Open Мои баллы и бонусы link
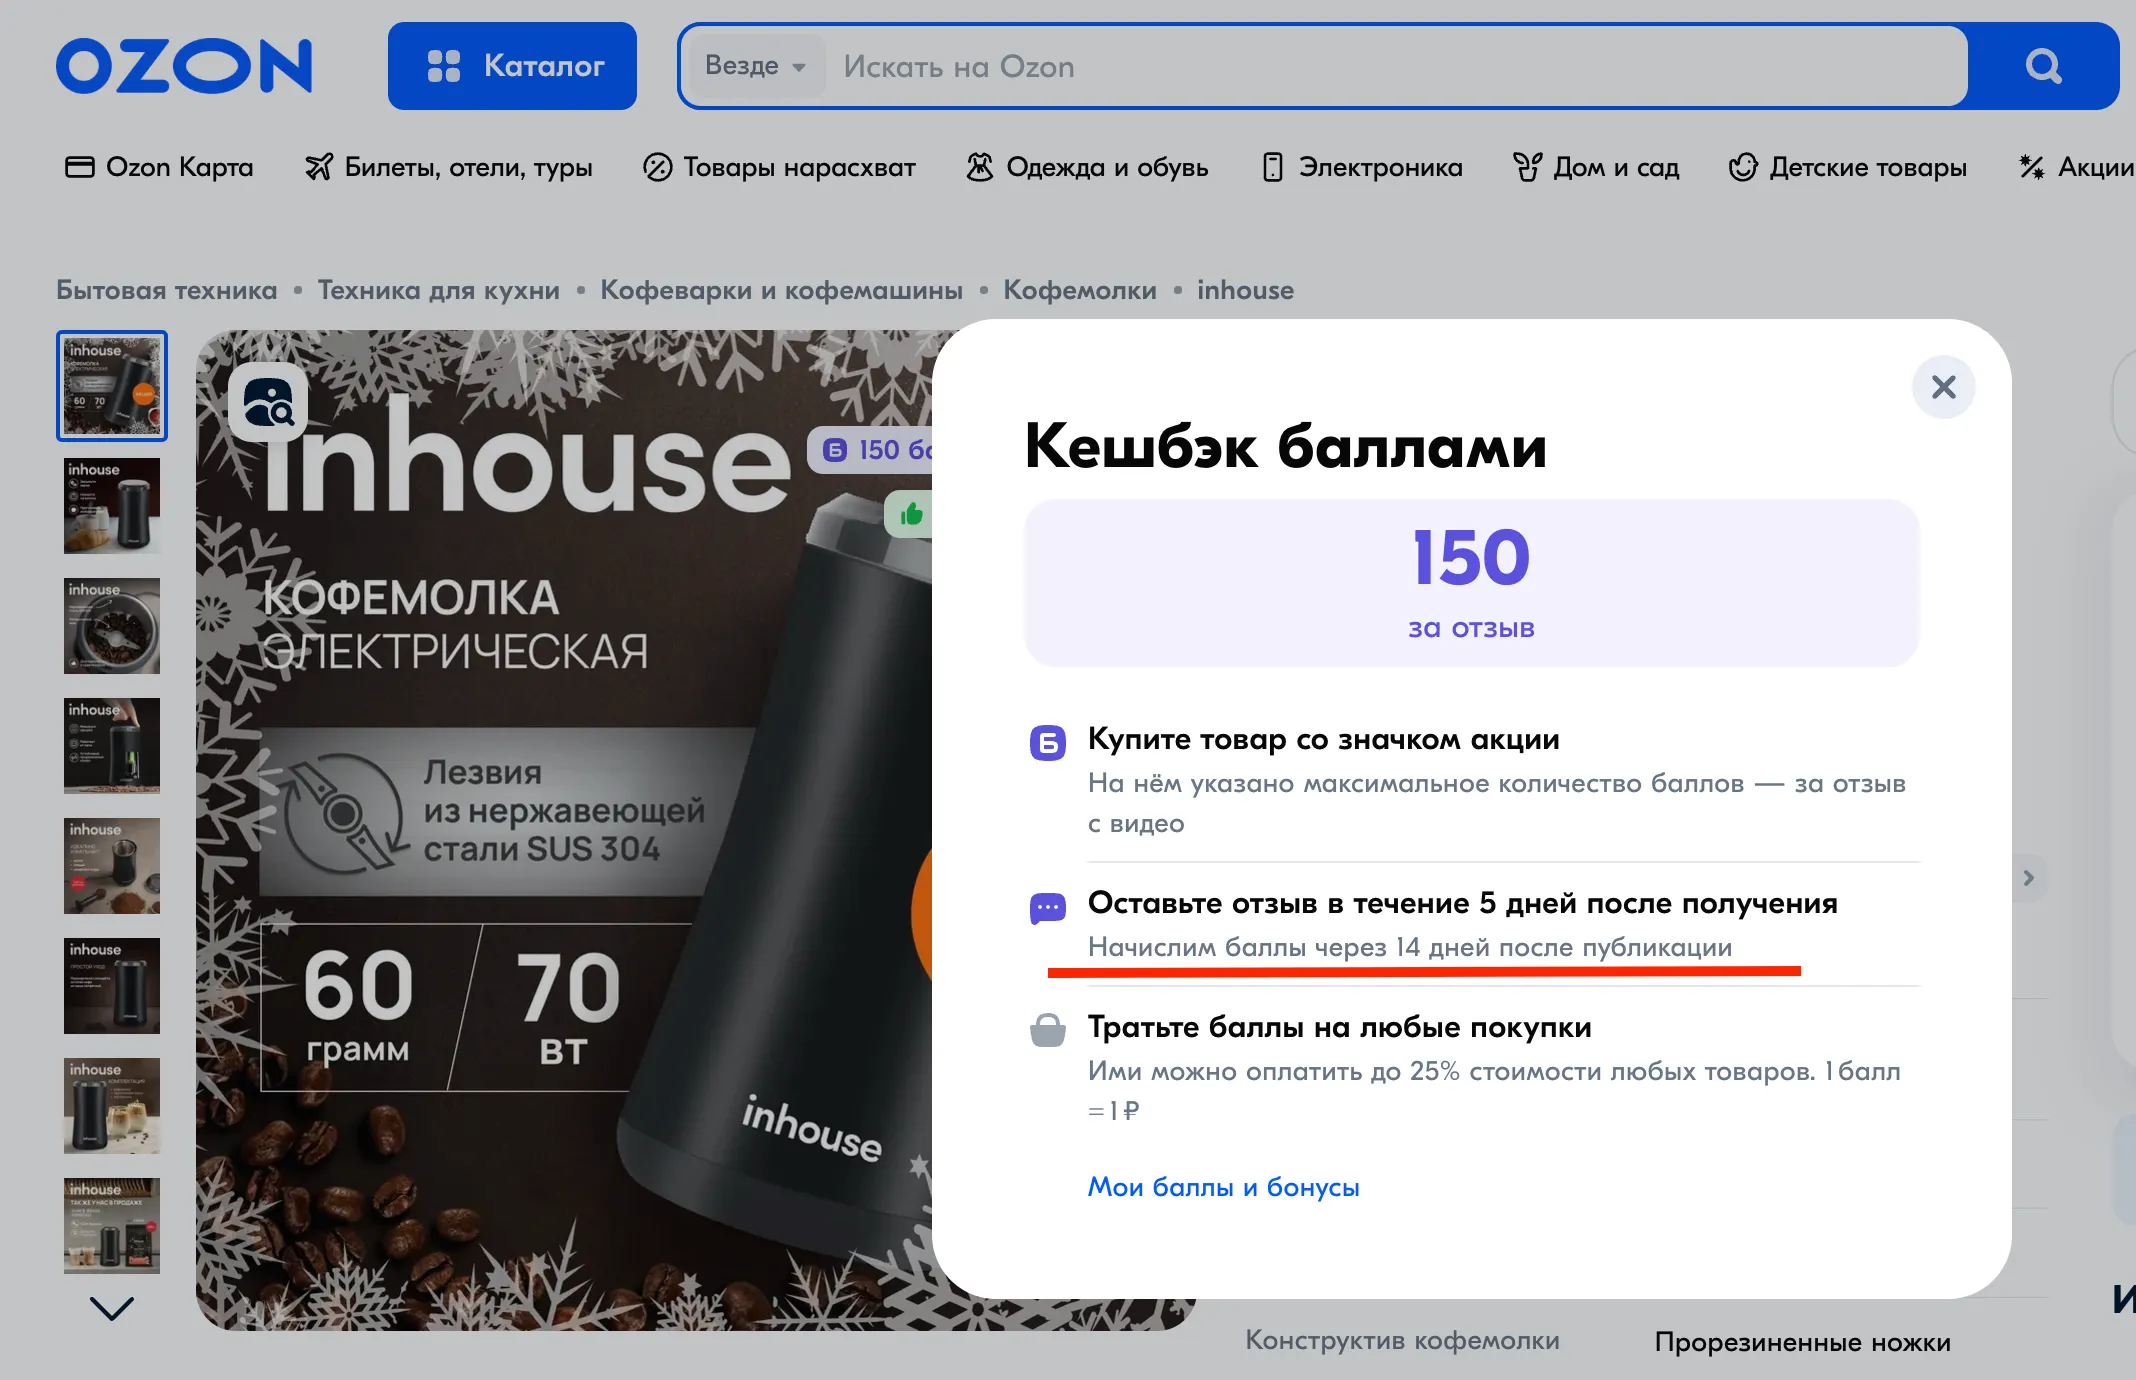Viewport: 2136px width, 1380px height. tap(1223, 1187)
